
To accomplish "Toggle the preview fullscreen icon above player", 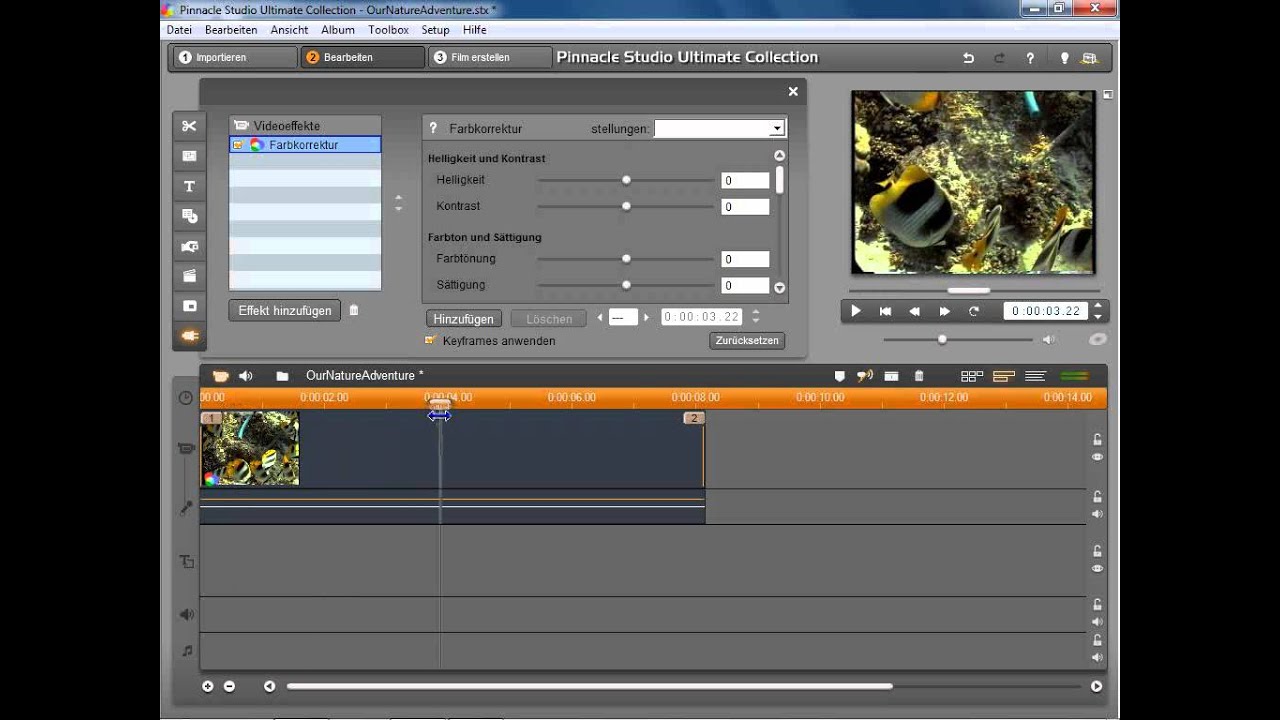I will pyautogui.click(x=1108, y=95).
